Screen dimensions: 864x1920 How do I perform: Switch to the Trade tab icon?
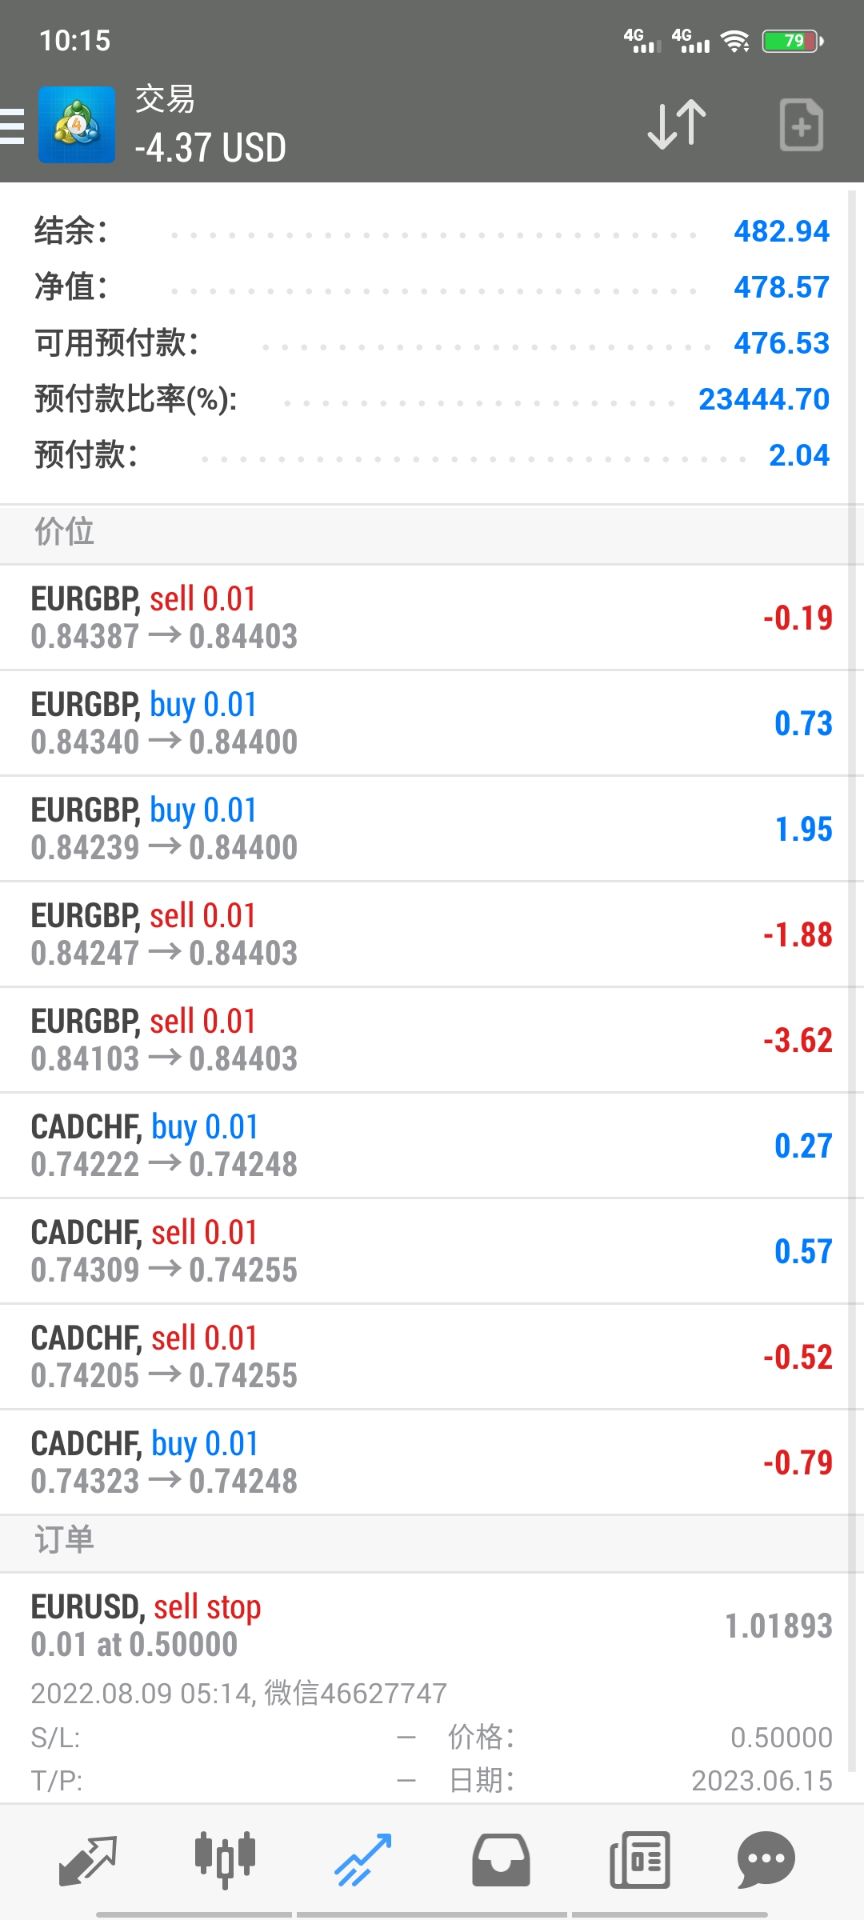[363, 1860]
